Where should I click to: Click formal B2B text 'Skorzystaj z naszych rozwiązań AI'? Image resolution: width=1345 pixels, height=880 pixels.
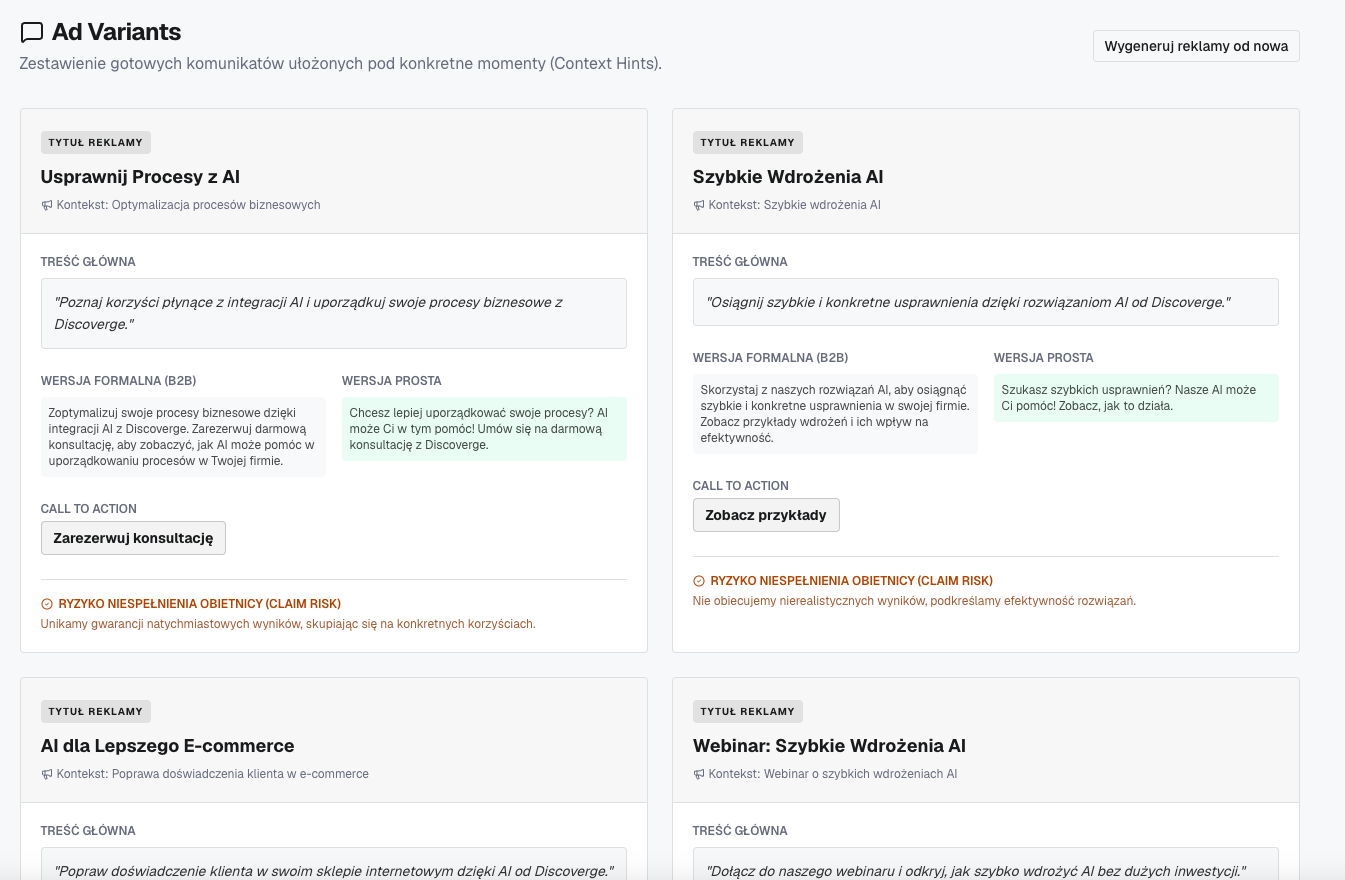tap(835, 414)
